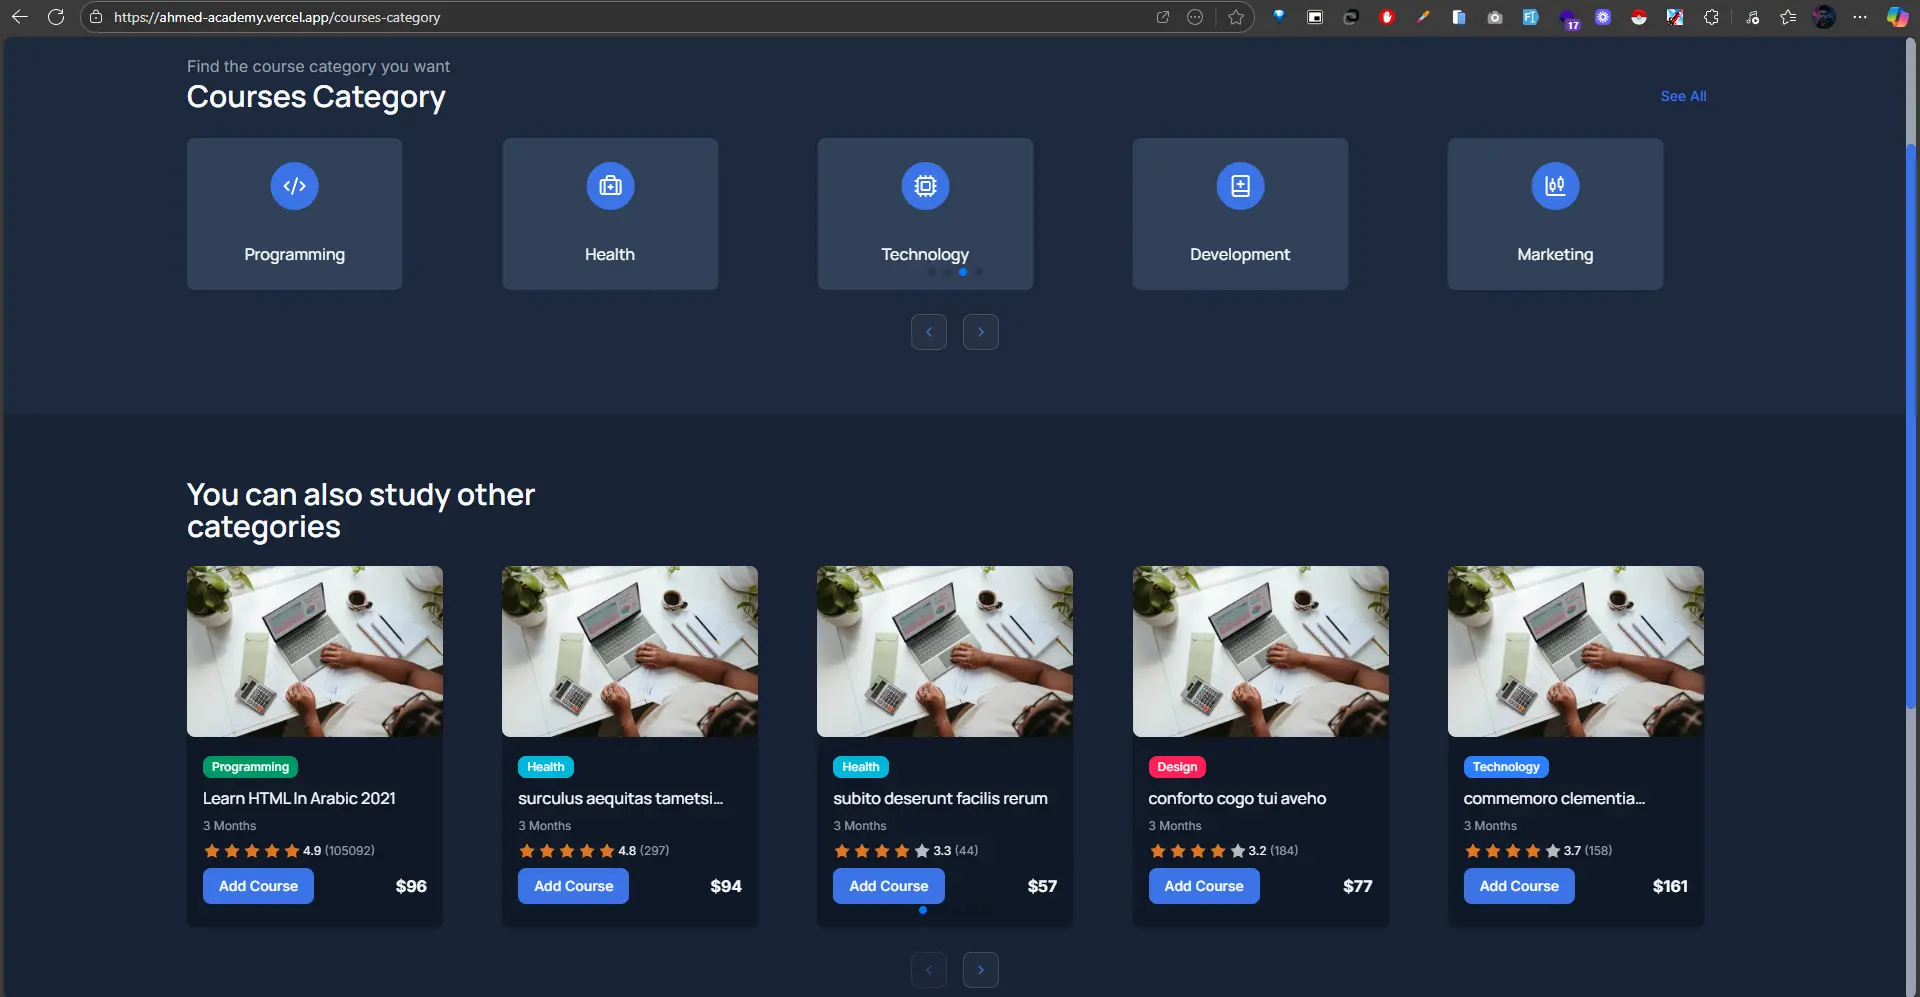This screenshot has width=1920, height=997.
Task: Click the See All link
Action: (x=1683, y=96)
